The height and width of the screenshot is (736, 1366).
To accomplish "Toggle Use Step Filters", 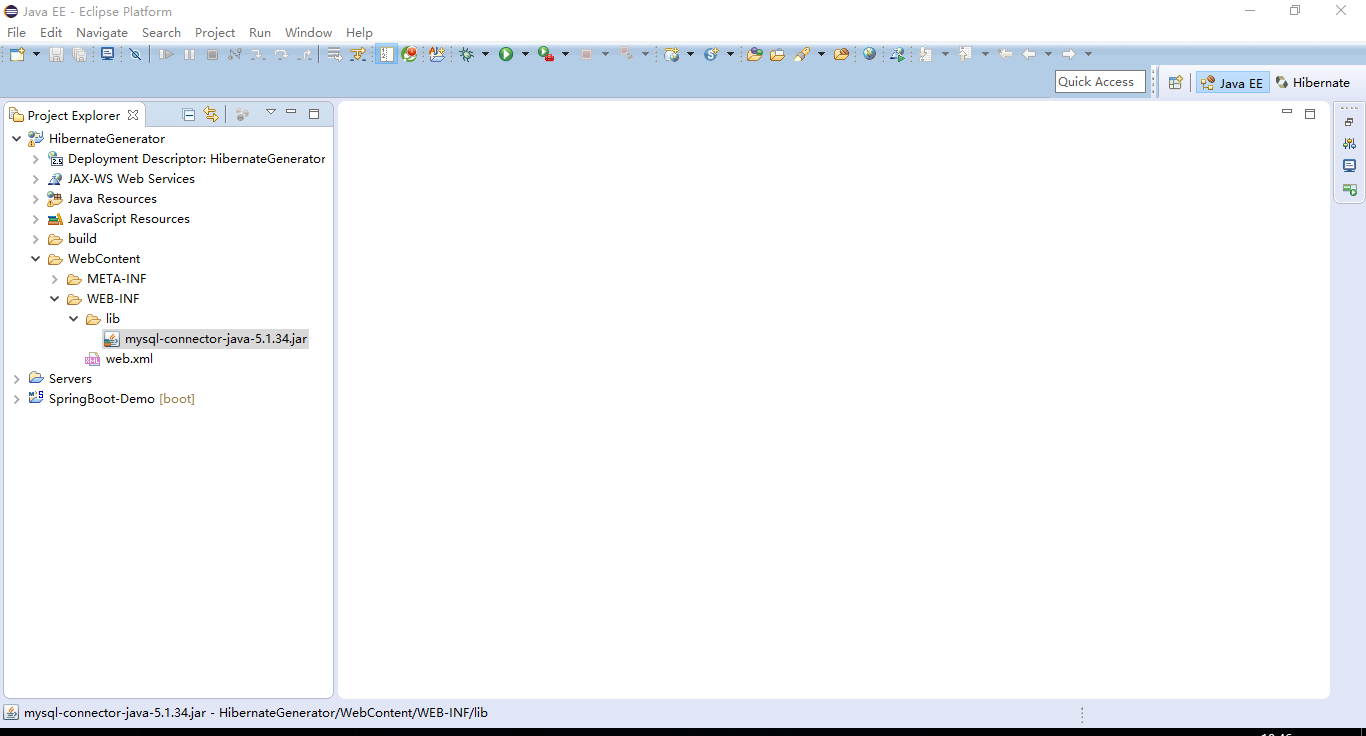I will tap(358, 54).
